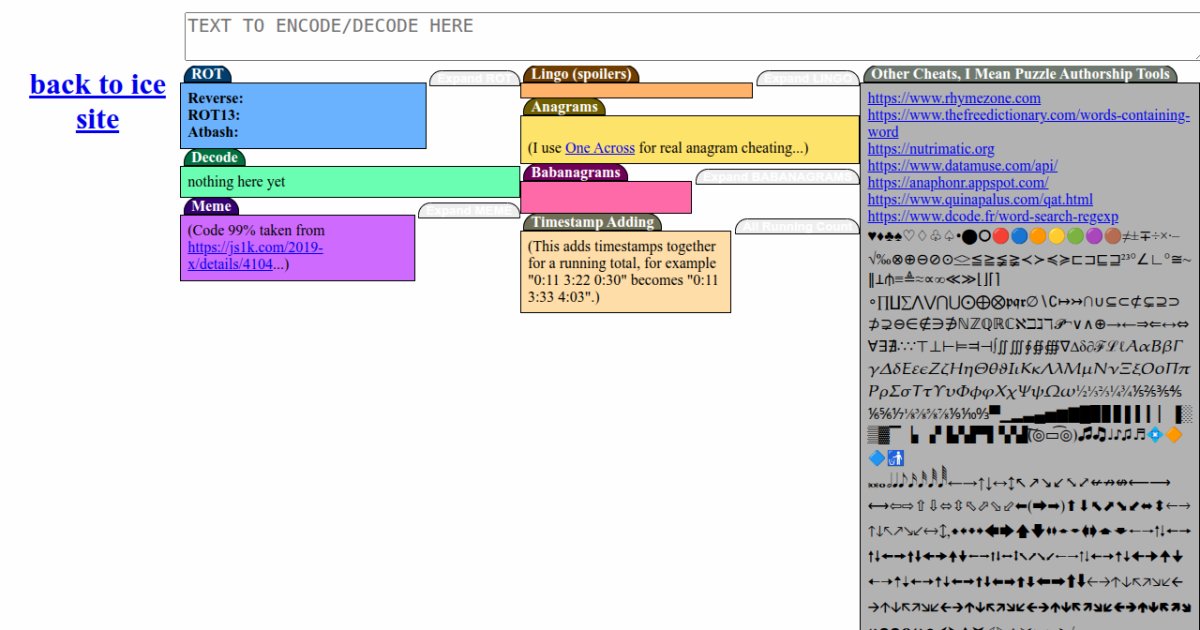The image size is (1200, 630).
Task: Click the litter bin person emoji
Action: (896, 458)
